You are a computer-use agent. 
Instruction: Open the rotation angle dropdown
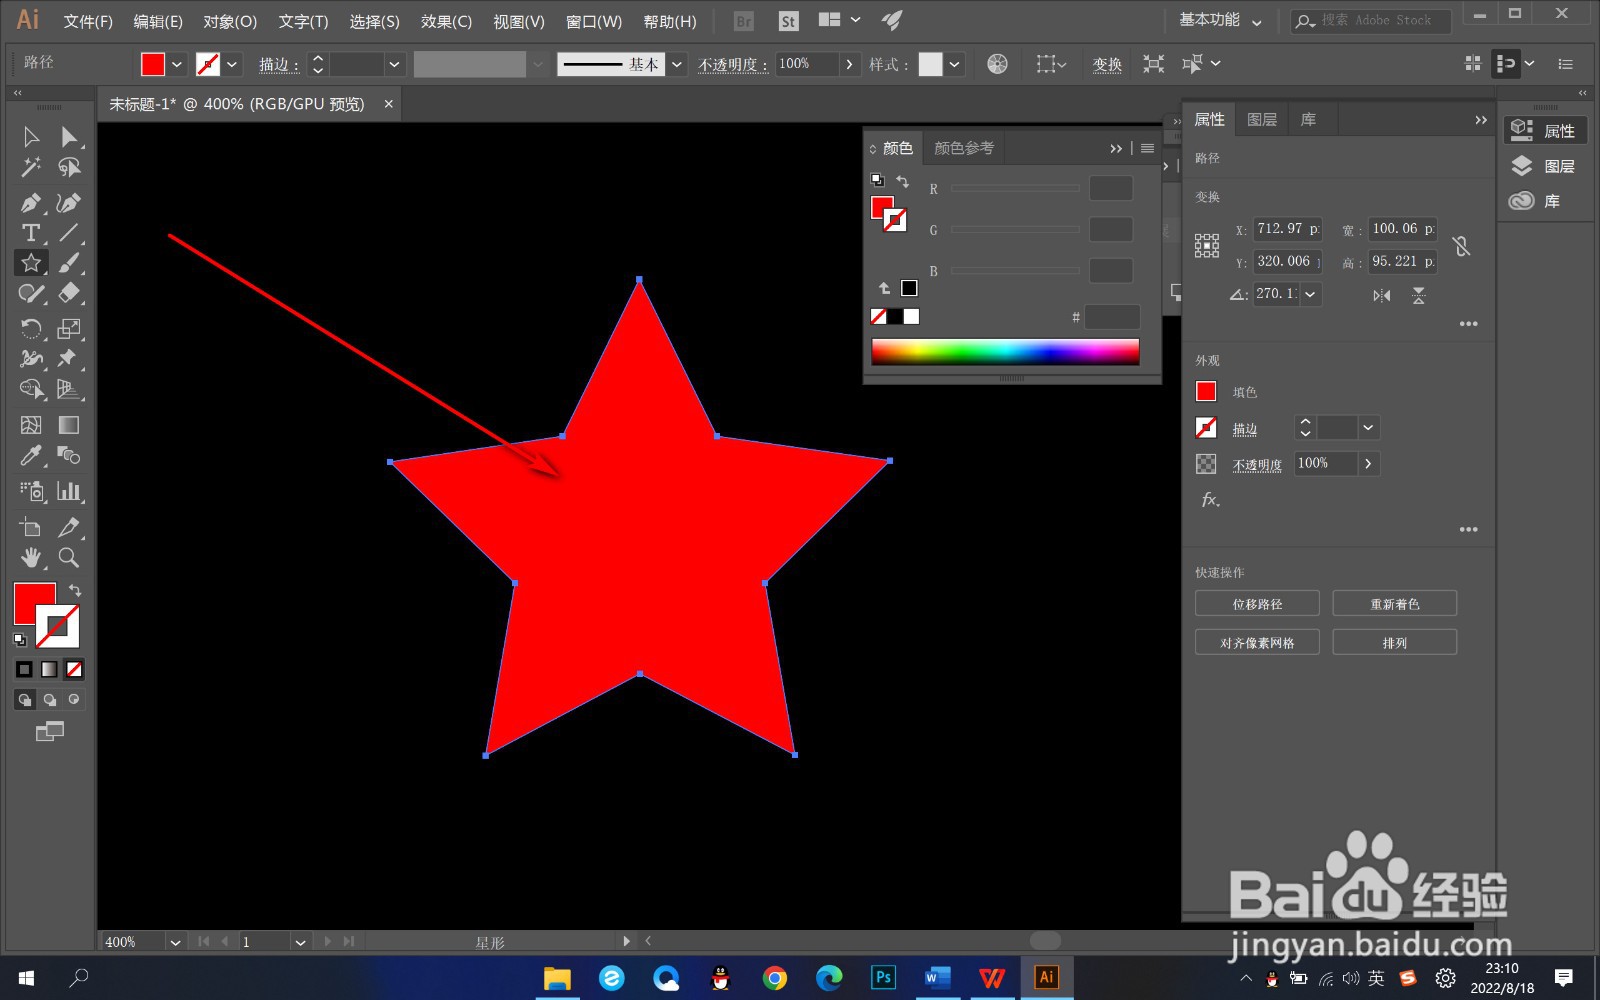coord(1310,294)
